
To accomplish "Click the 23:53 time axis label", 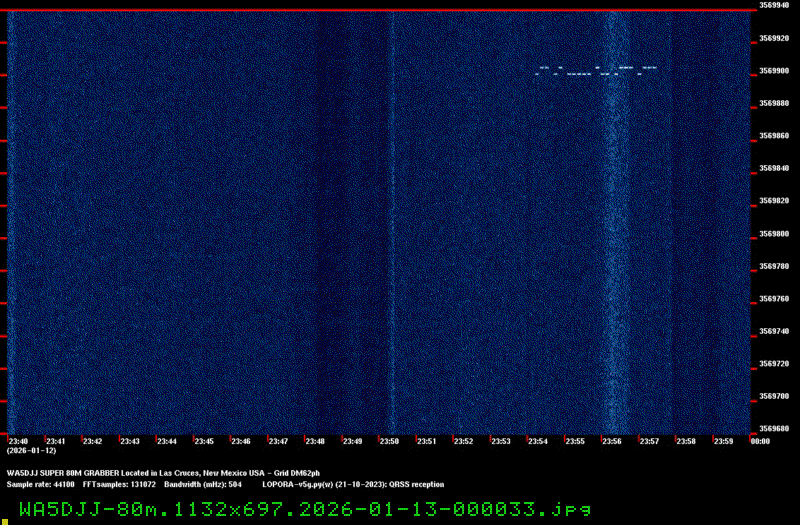I will (501, 441).
